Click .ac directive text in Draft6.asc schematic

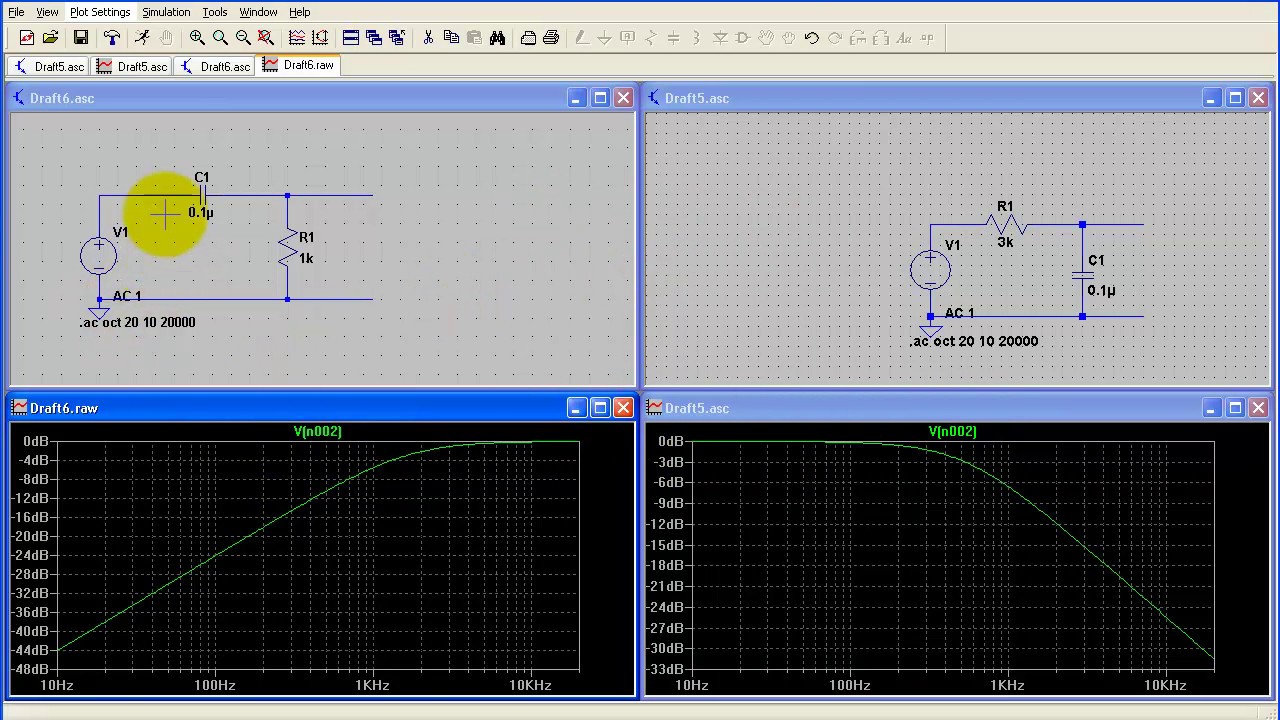point(138,322)
